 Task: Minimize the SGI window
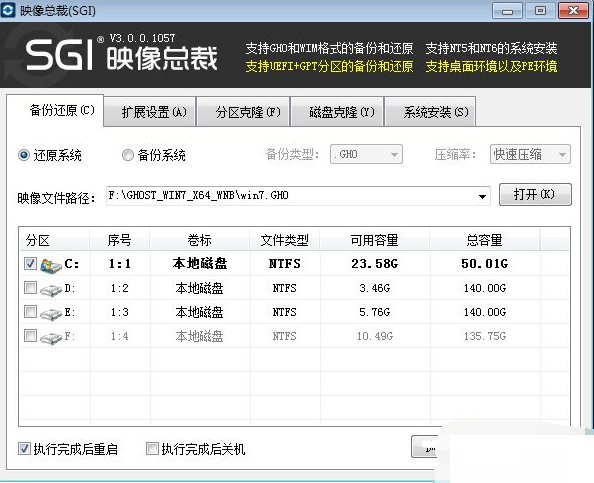(507, 11)
